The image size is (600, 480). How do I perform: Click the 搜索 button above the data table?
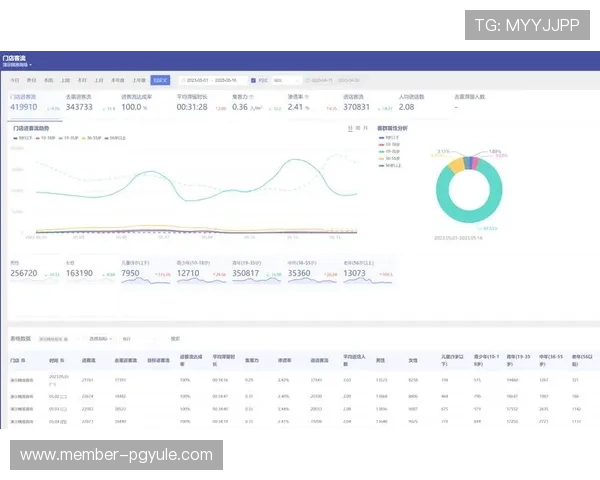point(175,339)
